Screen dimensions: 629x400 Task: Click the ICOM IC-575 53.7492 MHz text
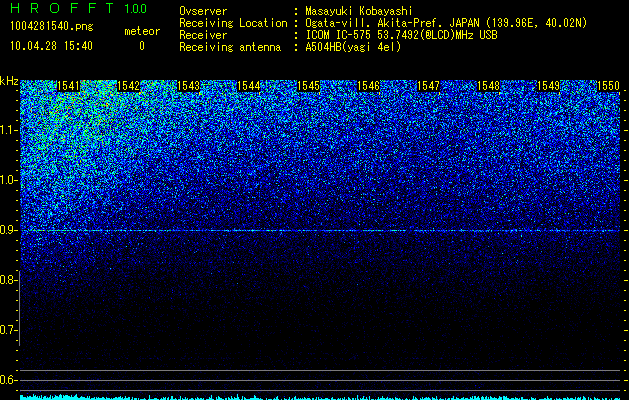tap(401, 35)
